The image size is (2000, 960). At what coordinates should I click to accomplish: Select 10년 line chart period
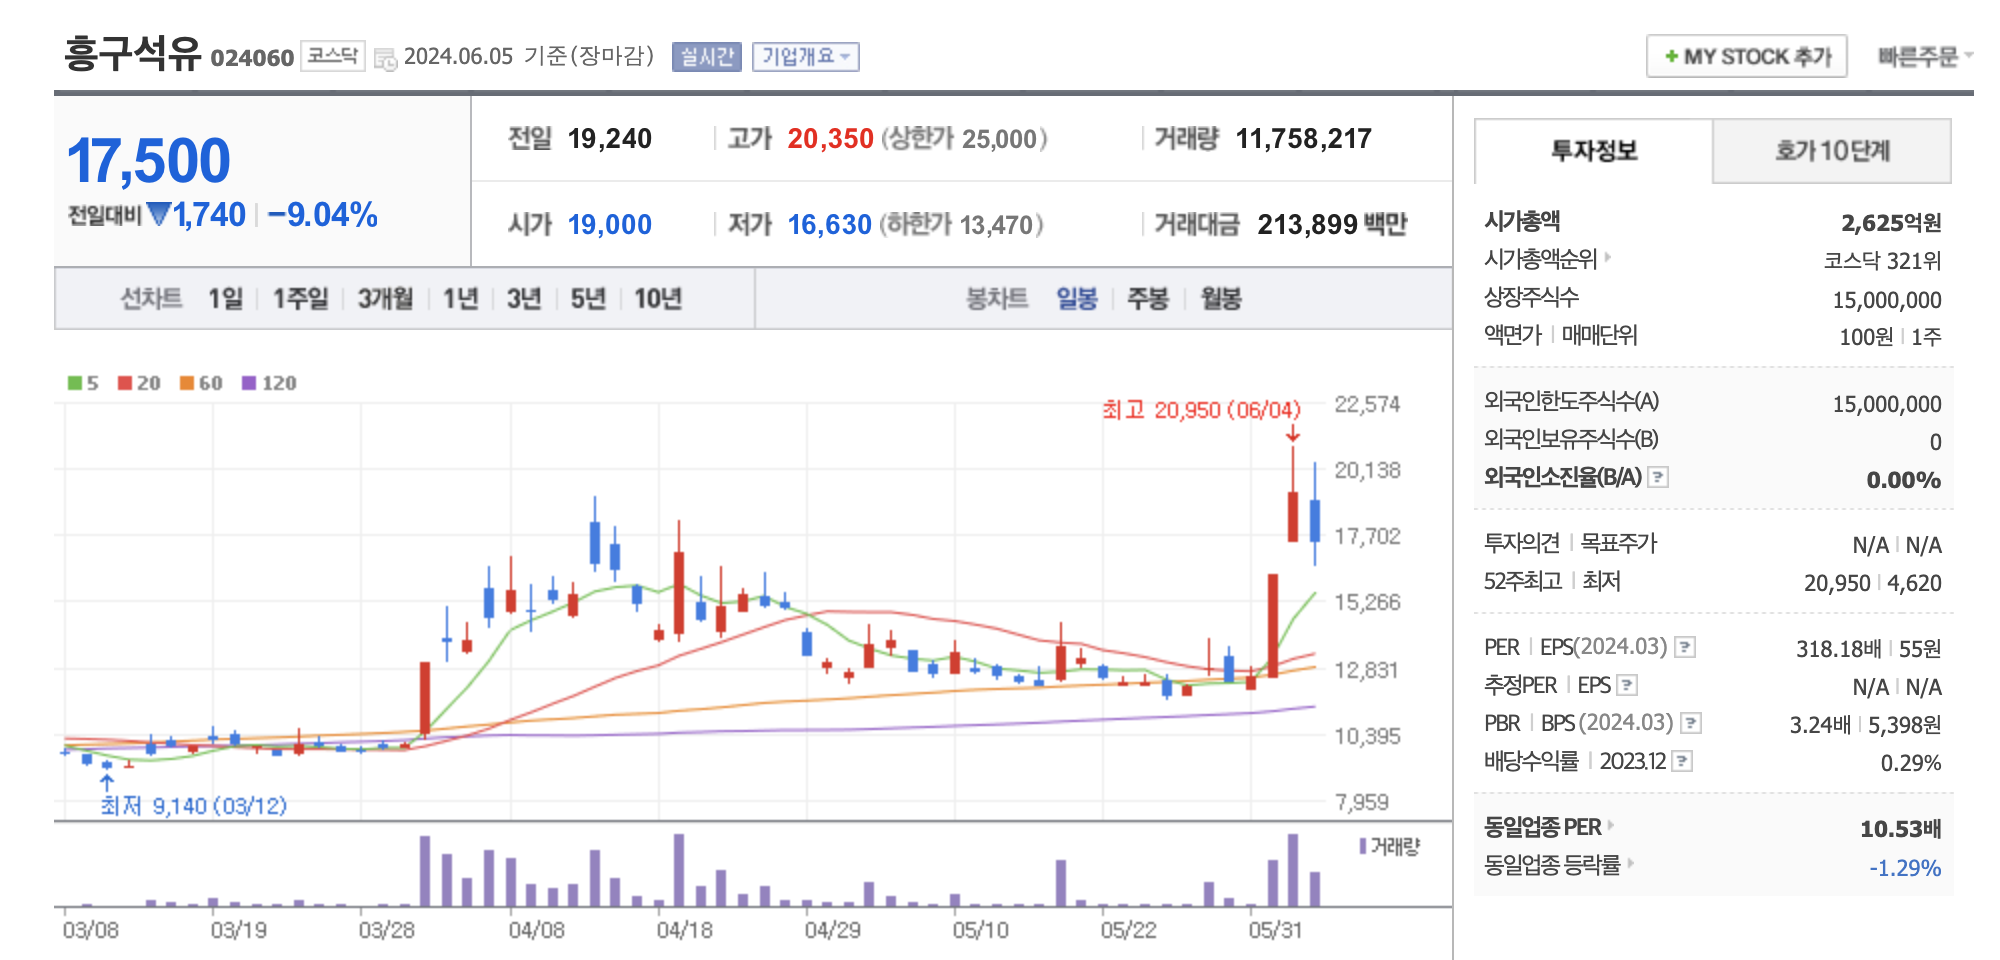[657, 298]
